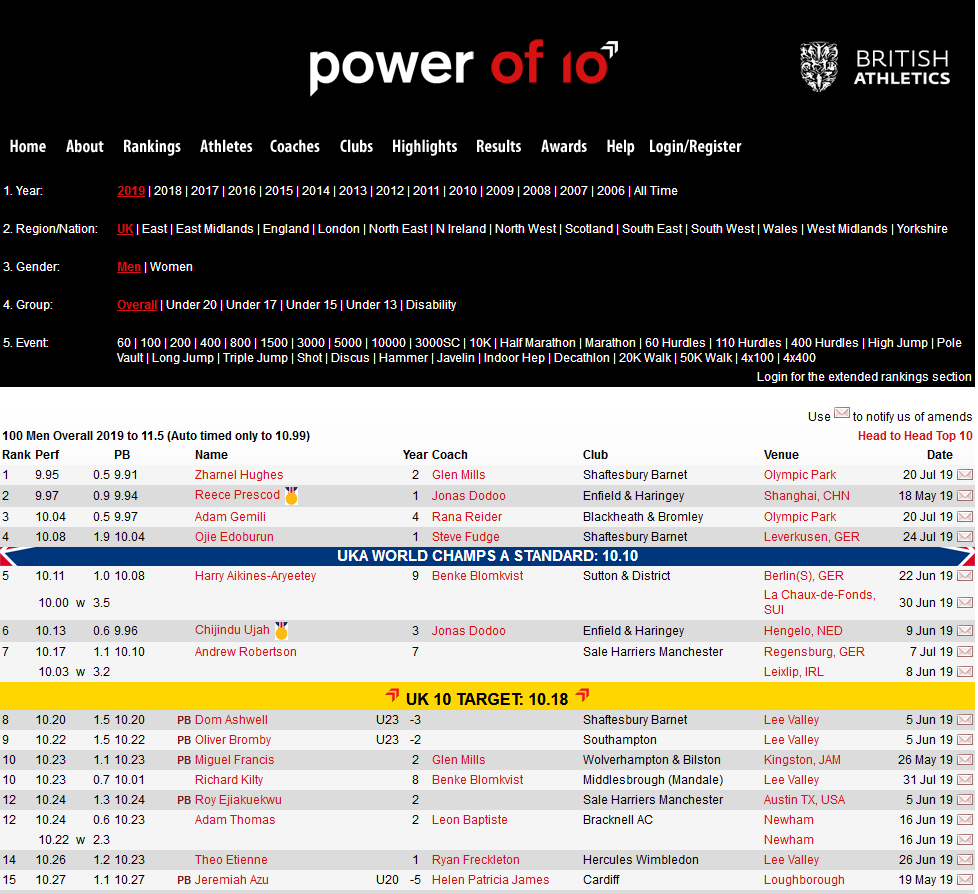Open Harry Aikines-Aryeetey athlete profile
The width and height of the screenshot is (978, 894).
point(255,576)
